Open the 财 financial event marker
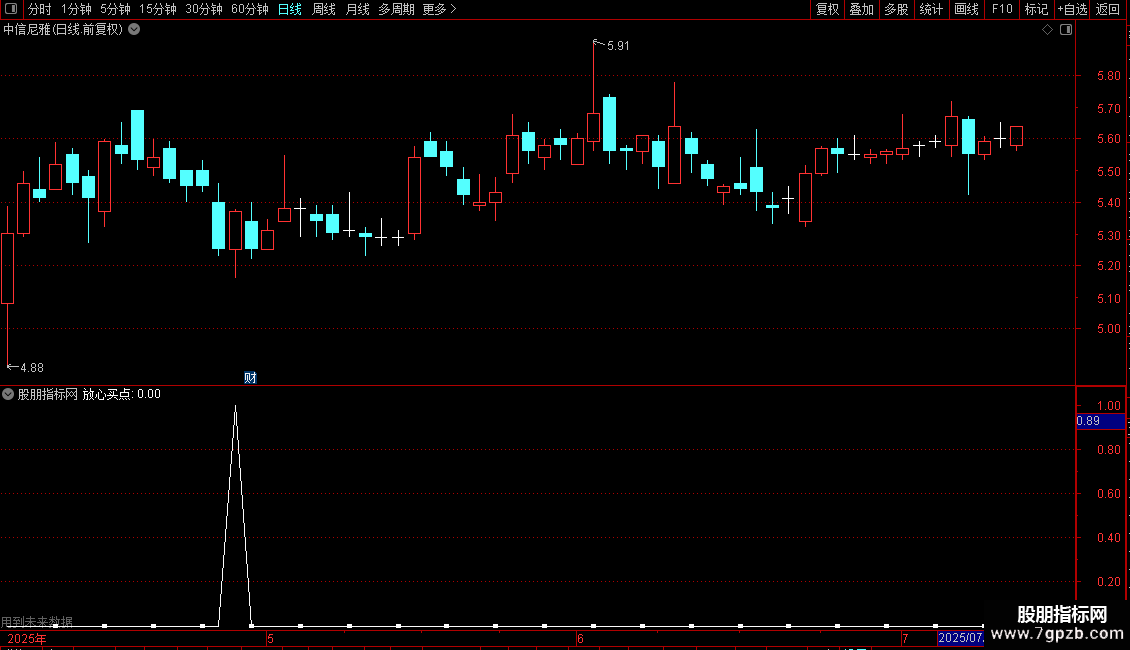Screen dimensions: 1130x650 [x=250, y=378]
